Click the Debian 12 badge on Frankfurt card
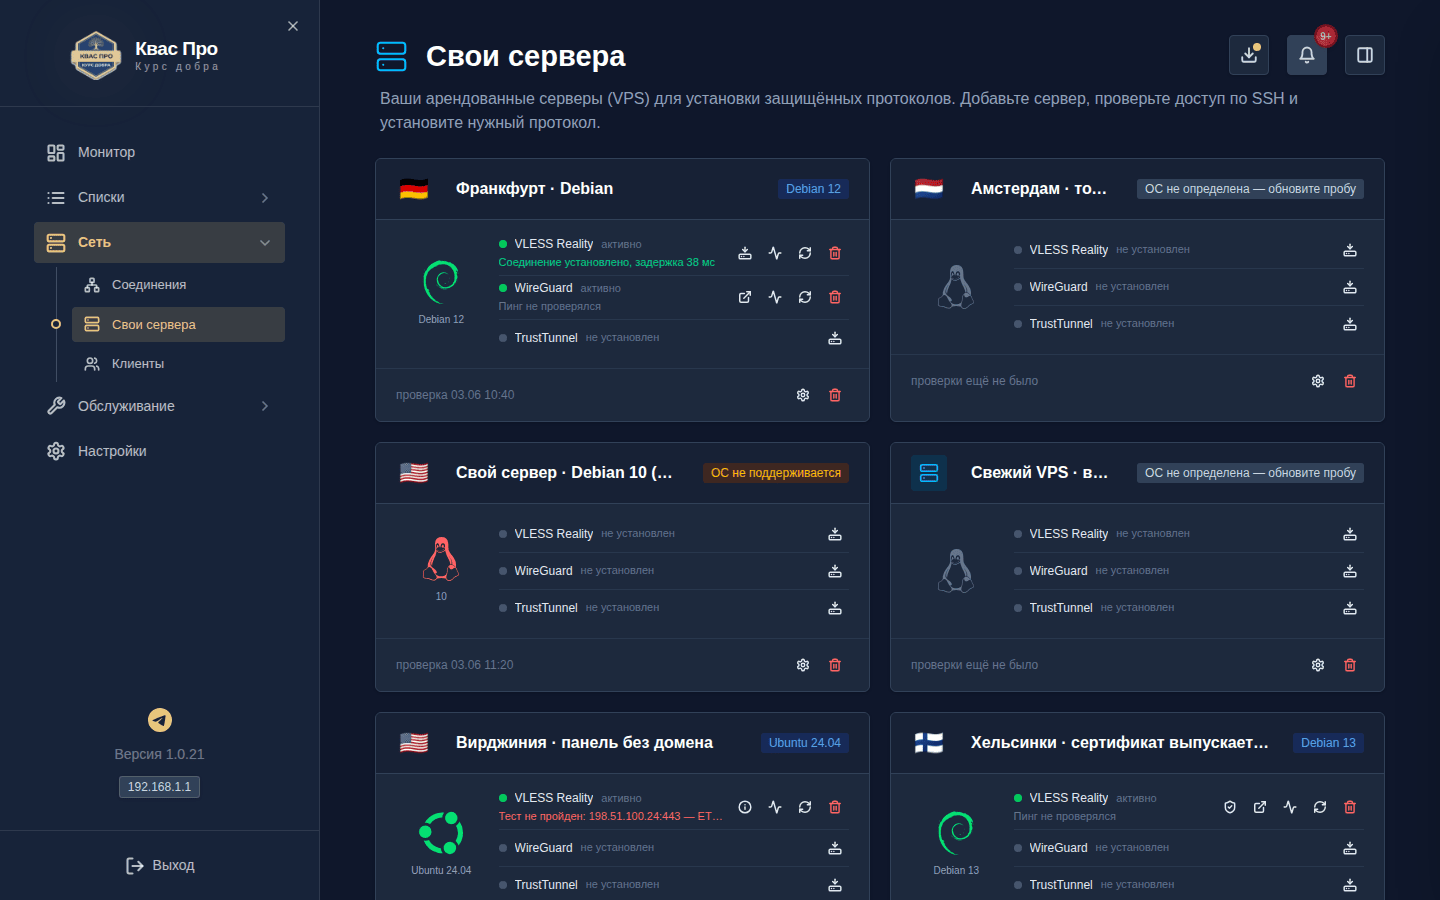 [x=813, y=189]
